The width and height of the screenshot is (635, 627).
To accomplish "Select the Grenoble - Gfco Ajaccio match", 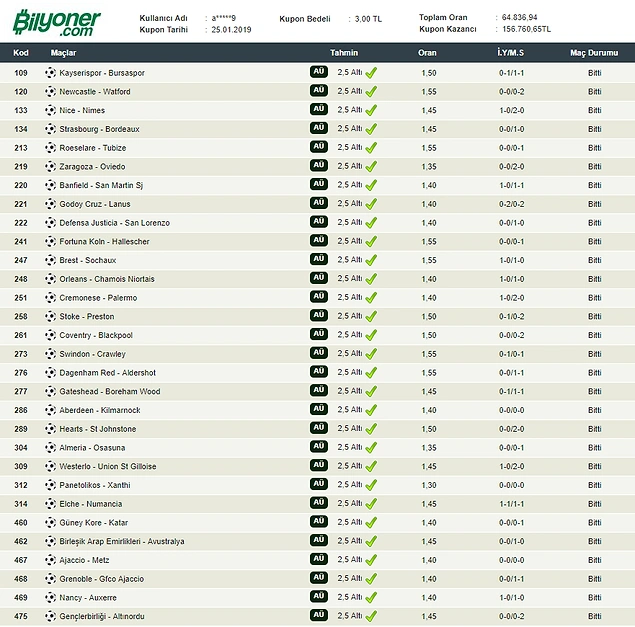I will tap(102, 579).
